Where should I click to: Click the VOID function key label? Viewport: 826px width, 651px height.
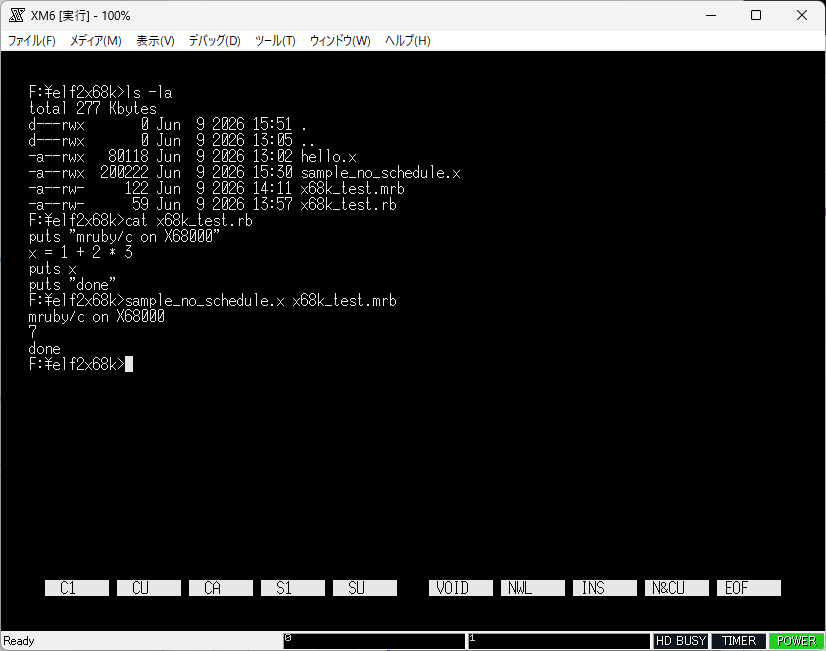(461, 588)
